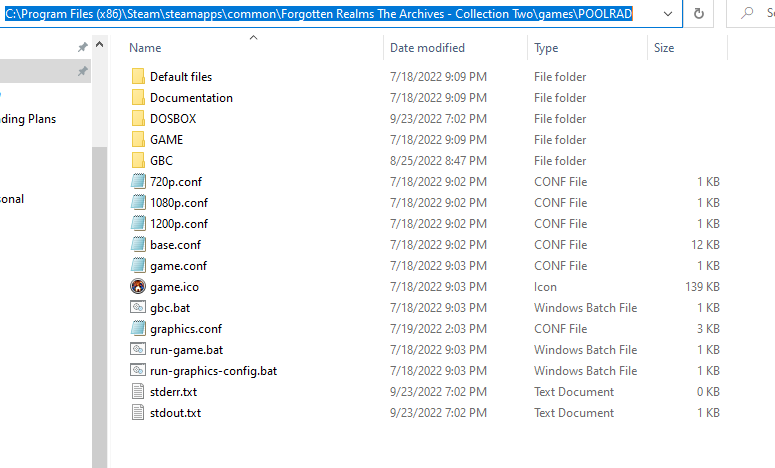Screen dimensions: 775x468
Task: Select the DOSBOX folder icon
Action: point(138,119)
